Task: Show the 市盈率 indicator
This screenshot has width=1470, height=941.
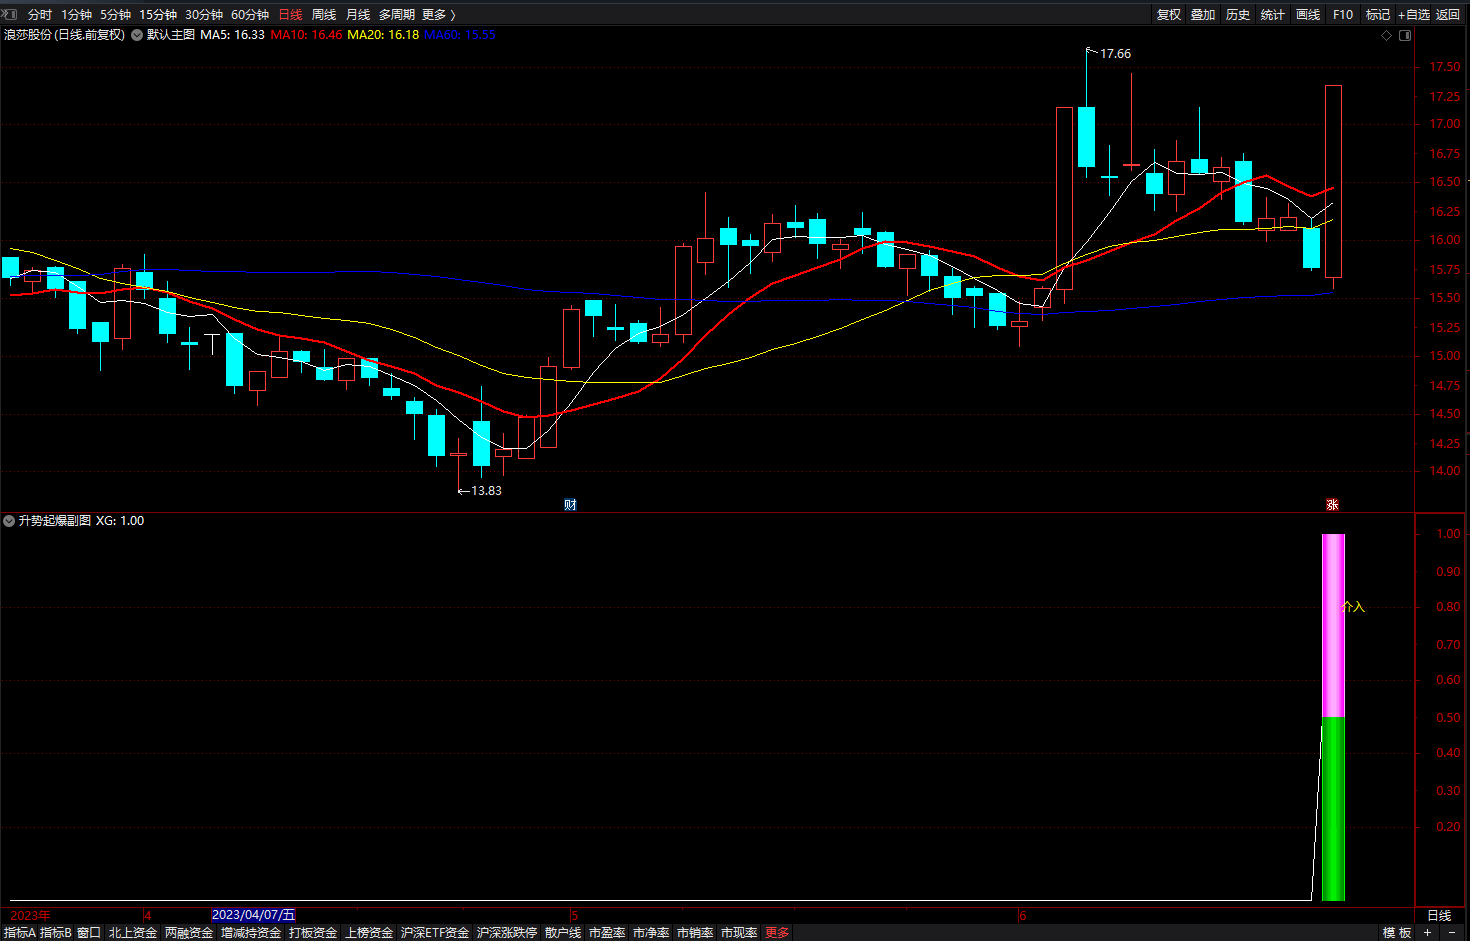Action: 607,933
